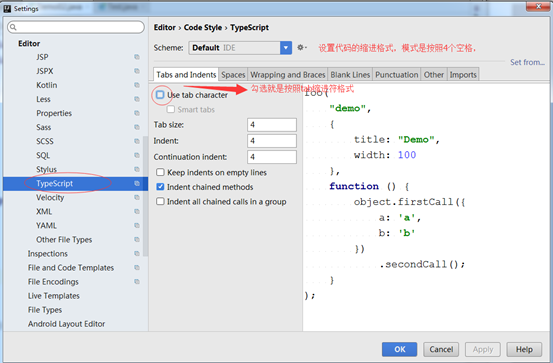Open the Scheme dropdown arrow
The image size is (553, 363).
[x=286, y=48]
